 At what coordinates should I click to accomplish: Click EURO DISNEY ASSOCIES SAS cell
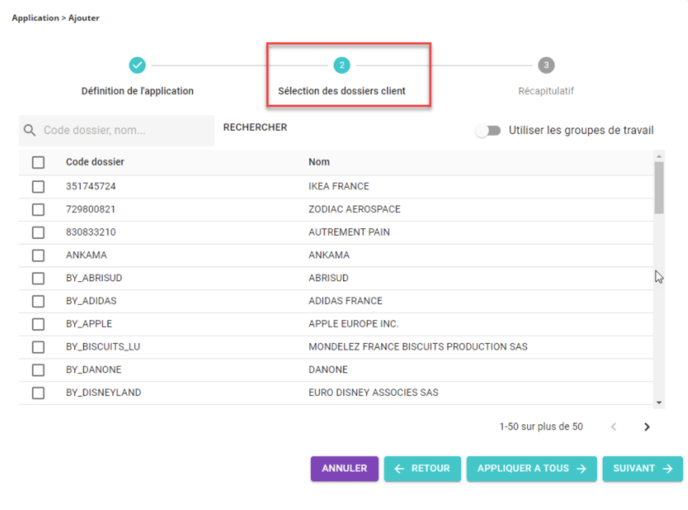point(373,392)
